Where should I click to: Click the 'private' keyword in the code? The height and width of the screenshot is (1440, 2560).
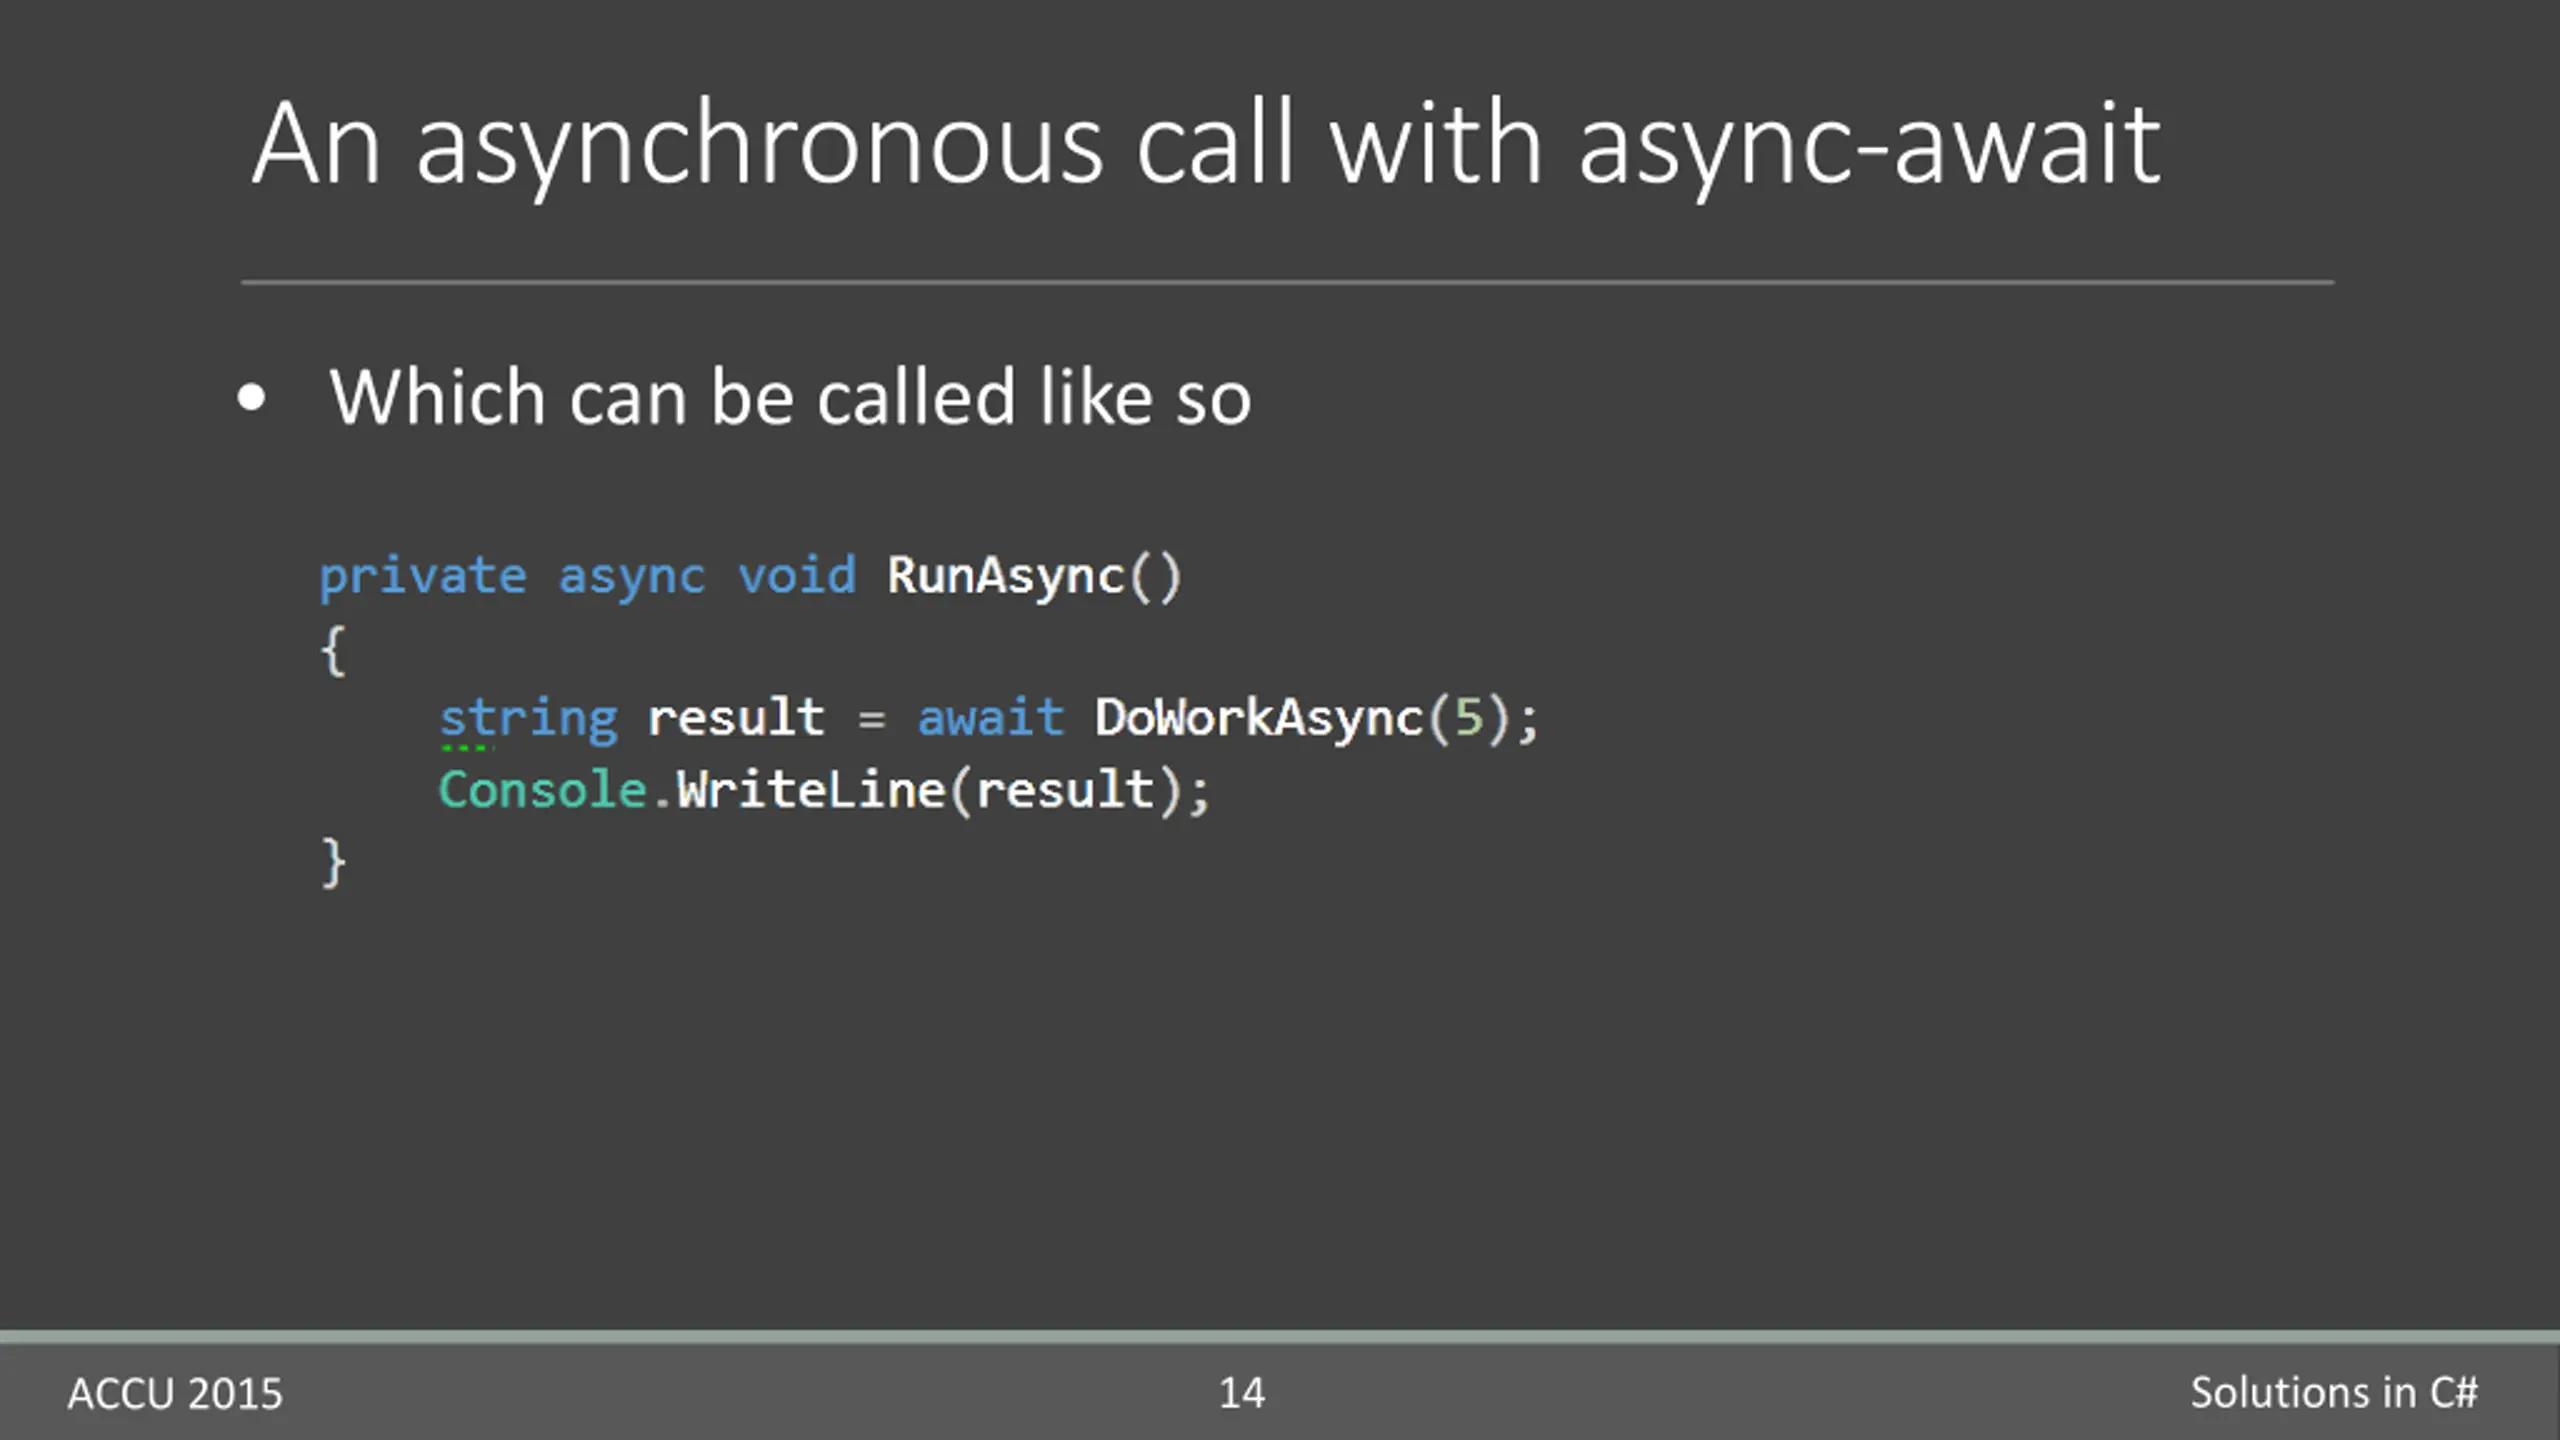click(423, 578)
